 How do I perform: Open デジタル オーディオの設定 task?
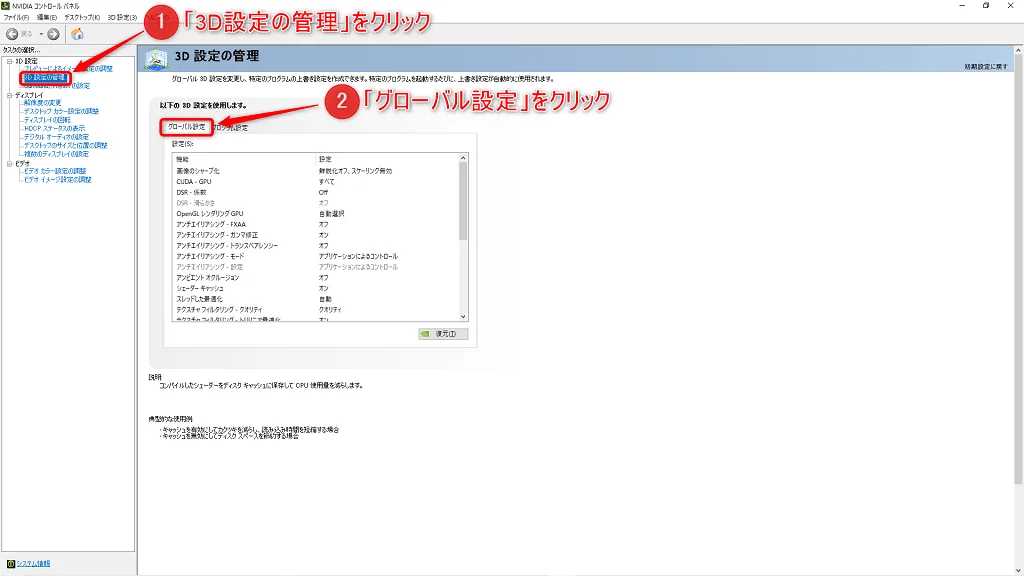(56, 137)
